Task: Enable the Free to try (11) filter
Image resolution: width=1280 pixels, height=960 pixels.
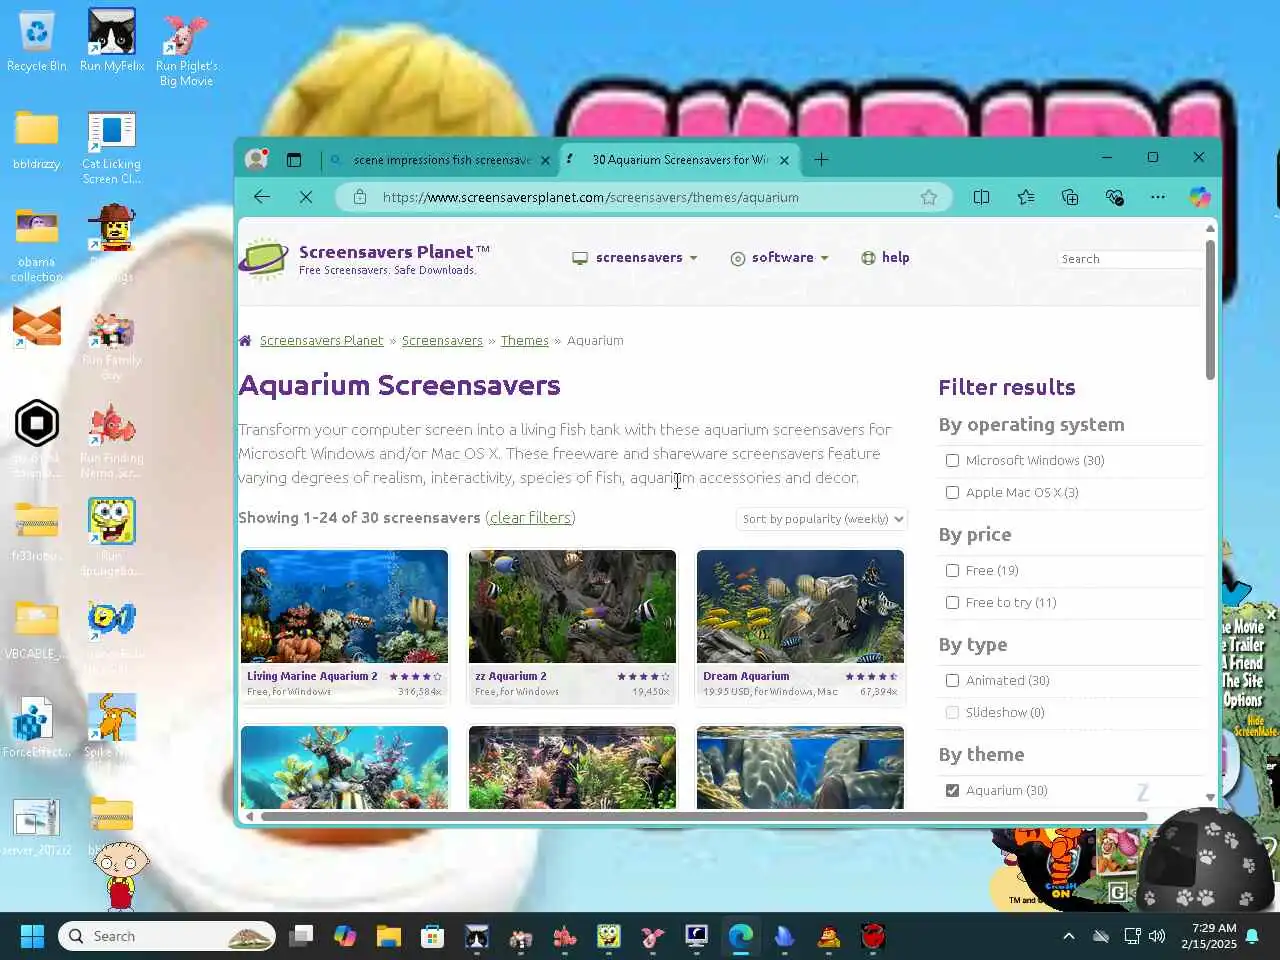Action: click(x=952, y=603)
